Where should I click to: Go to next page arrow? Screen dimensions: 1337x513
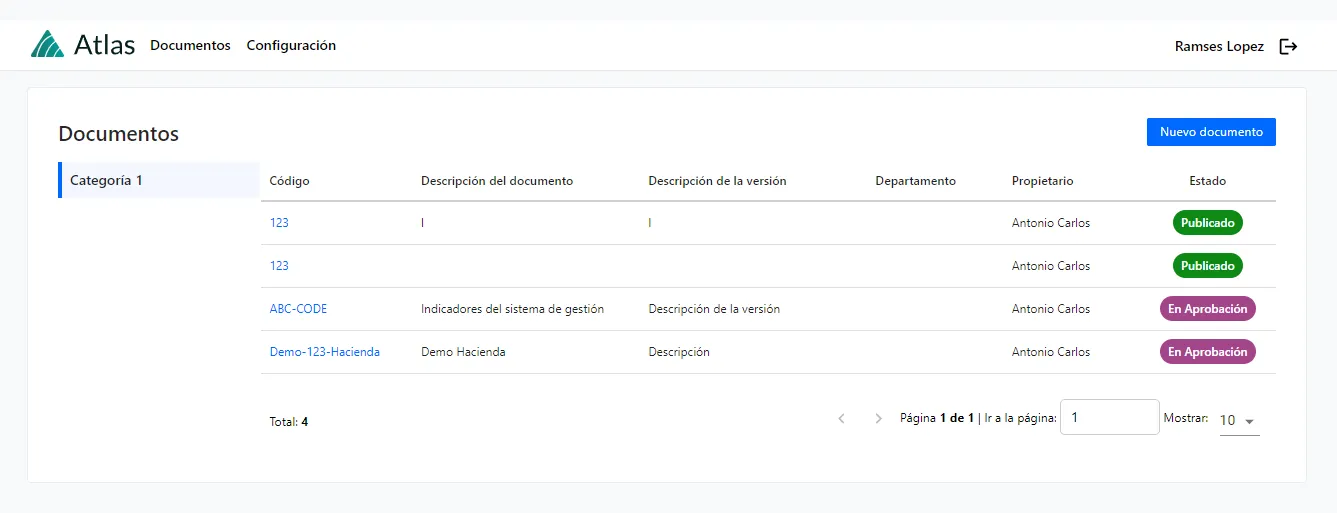878,419
